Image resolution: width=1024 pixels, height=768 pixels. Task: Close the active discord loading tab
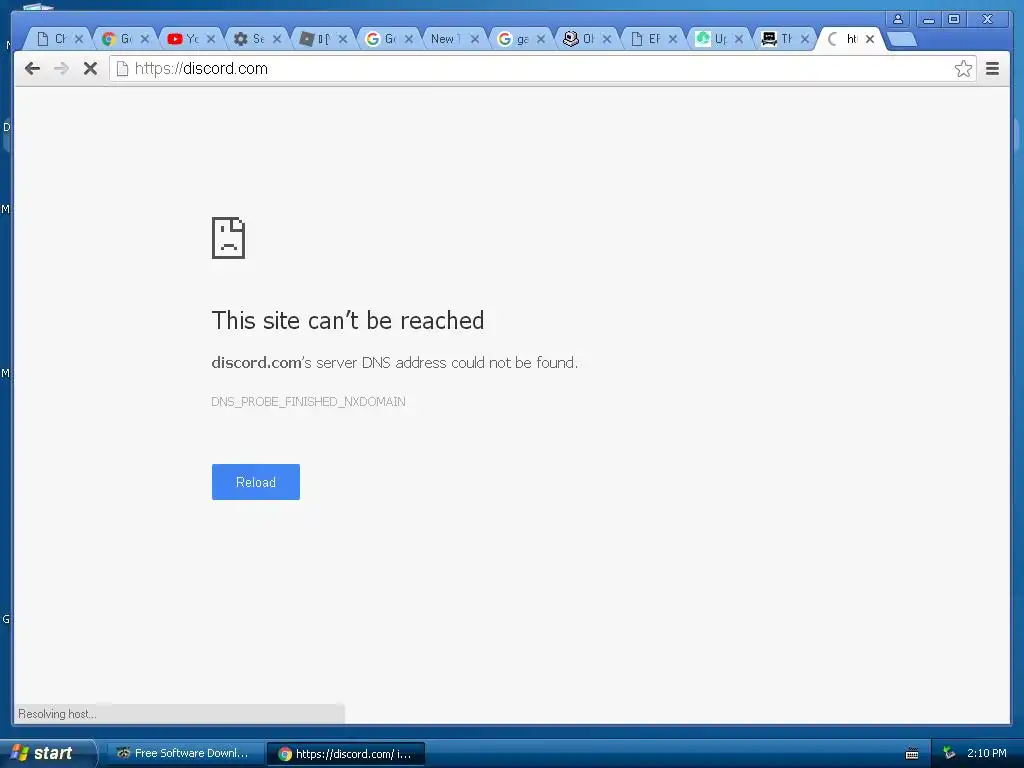tap(870, 39)
